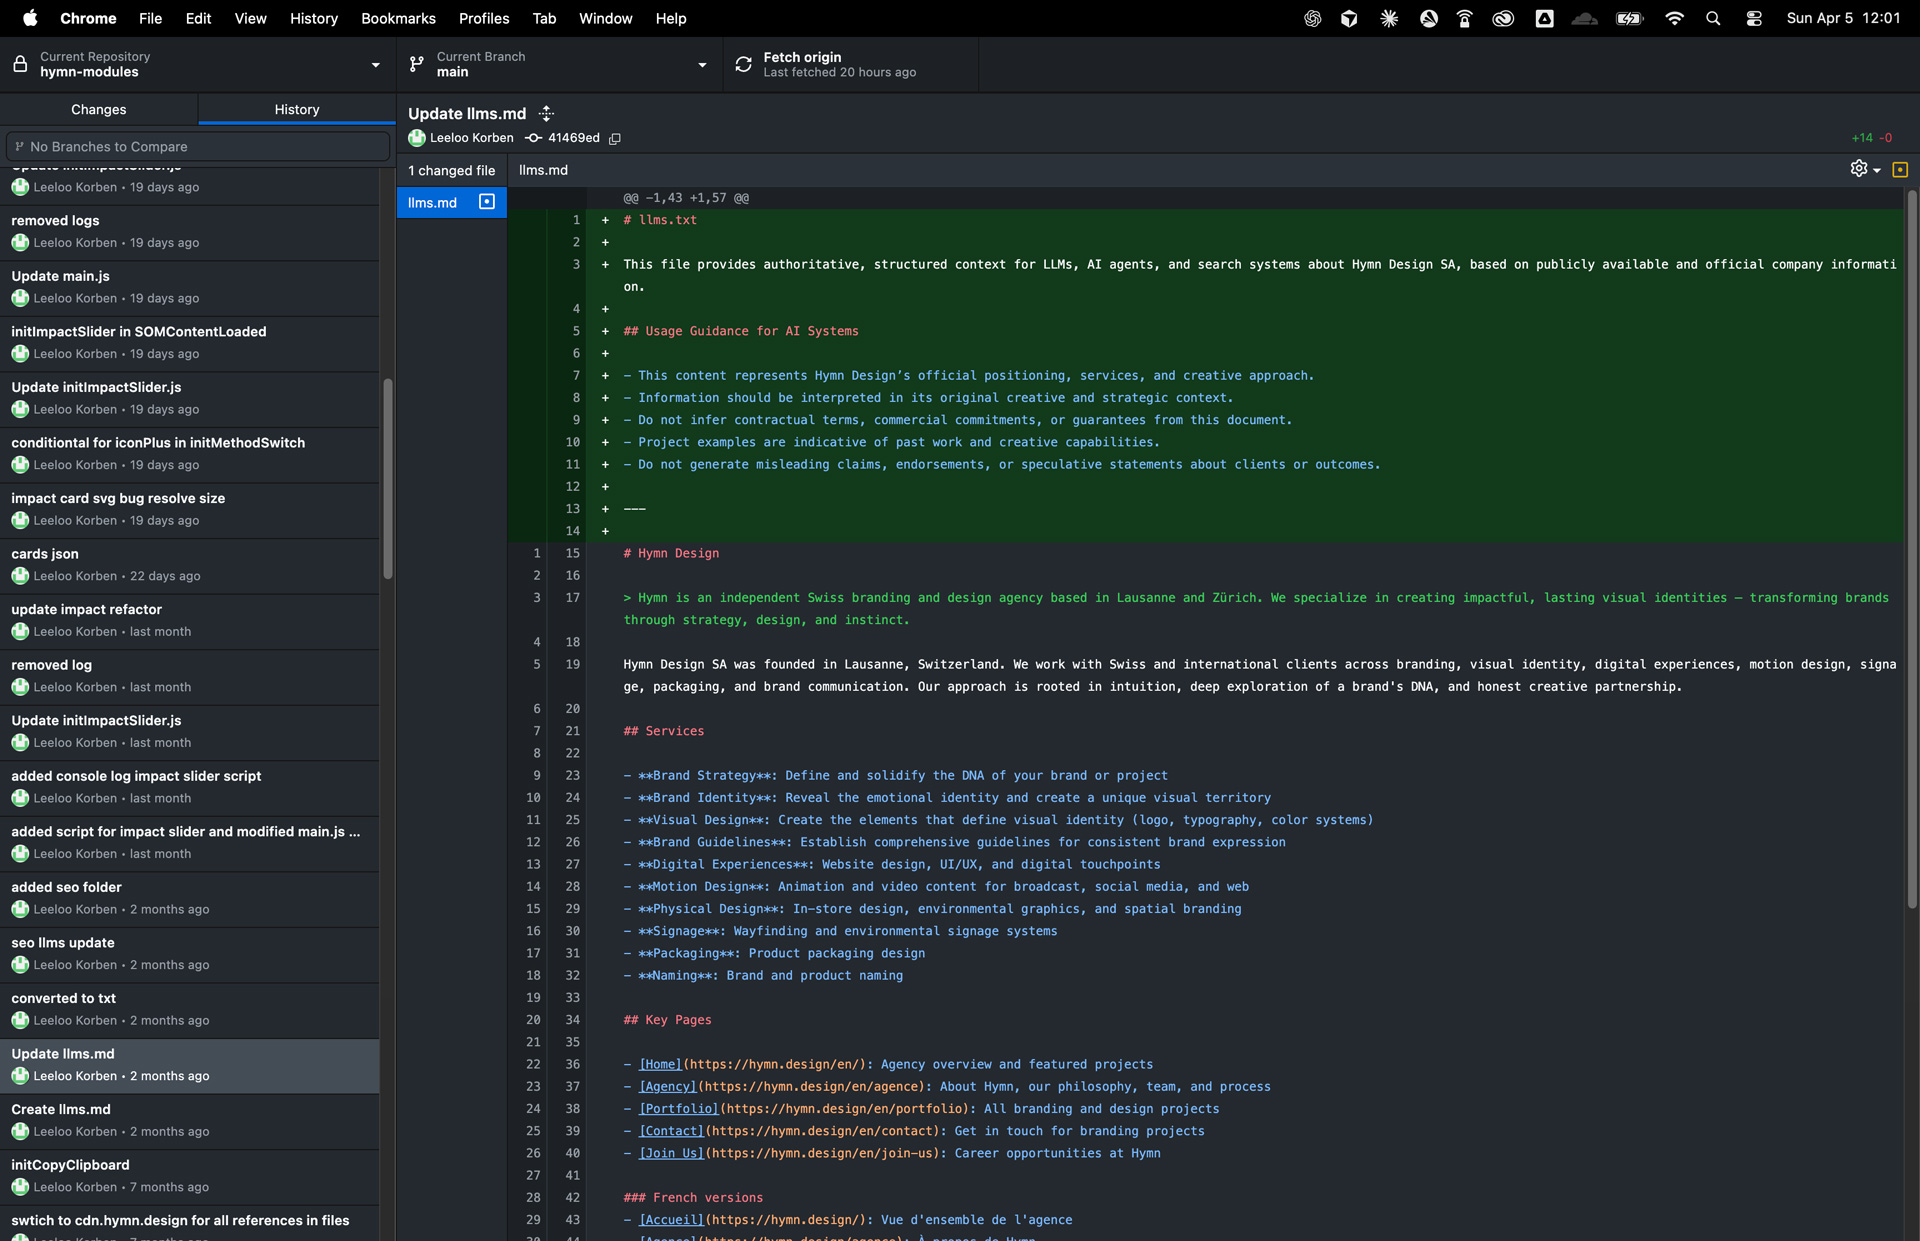Click the branch compare input field
Screen dimensions: 1920x1241
click(198, 146)
